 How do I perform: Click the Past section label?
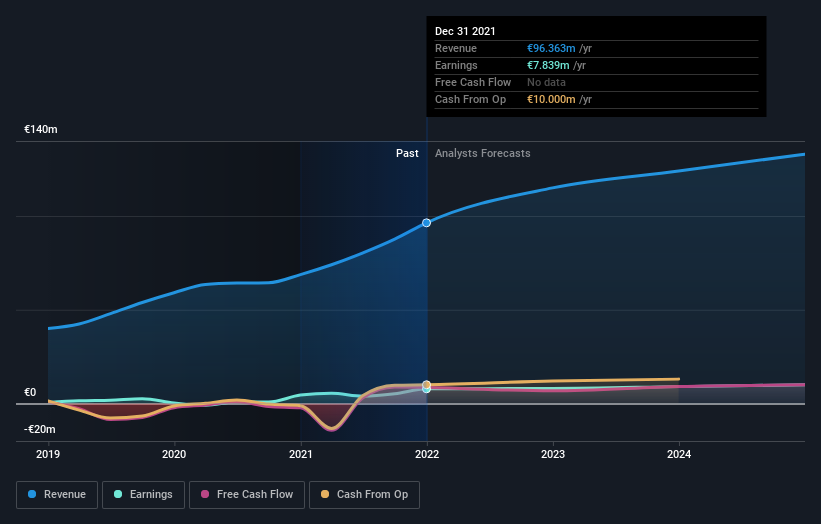pos(407,153)
